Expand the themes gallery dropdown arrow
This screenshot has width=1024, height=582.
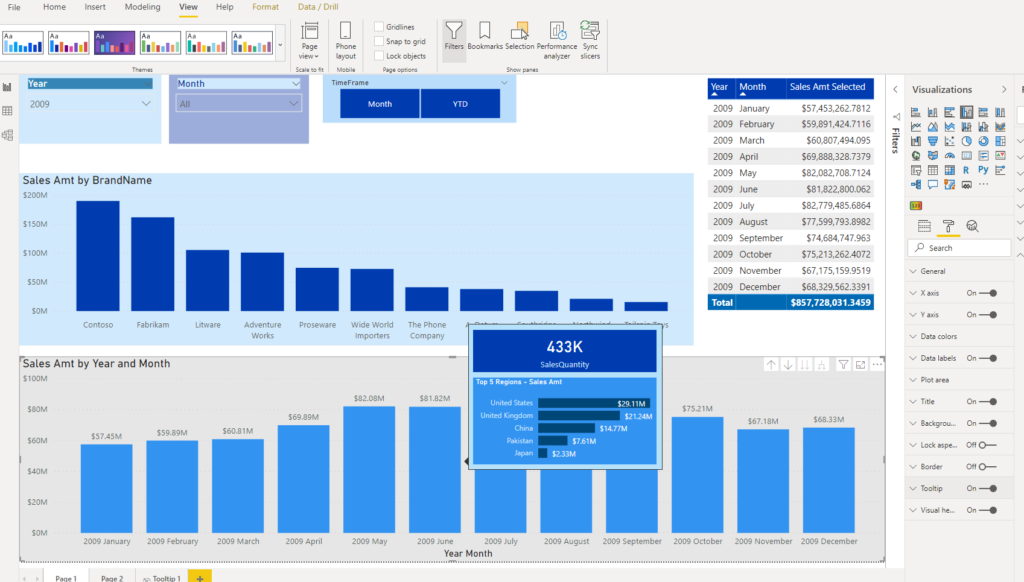[280, 45]
